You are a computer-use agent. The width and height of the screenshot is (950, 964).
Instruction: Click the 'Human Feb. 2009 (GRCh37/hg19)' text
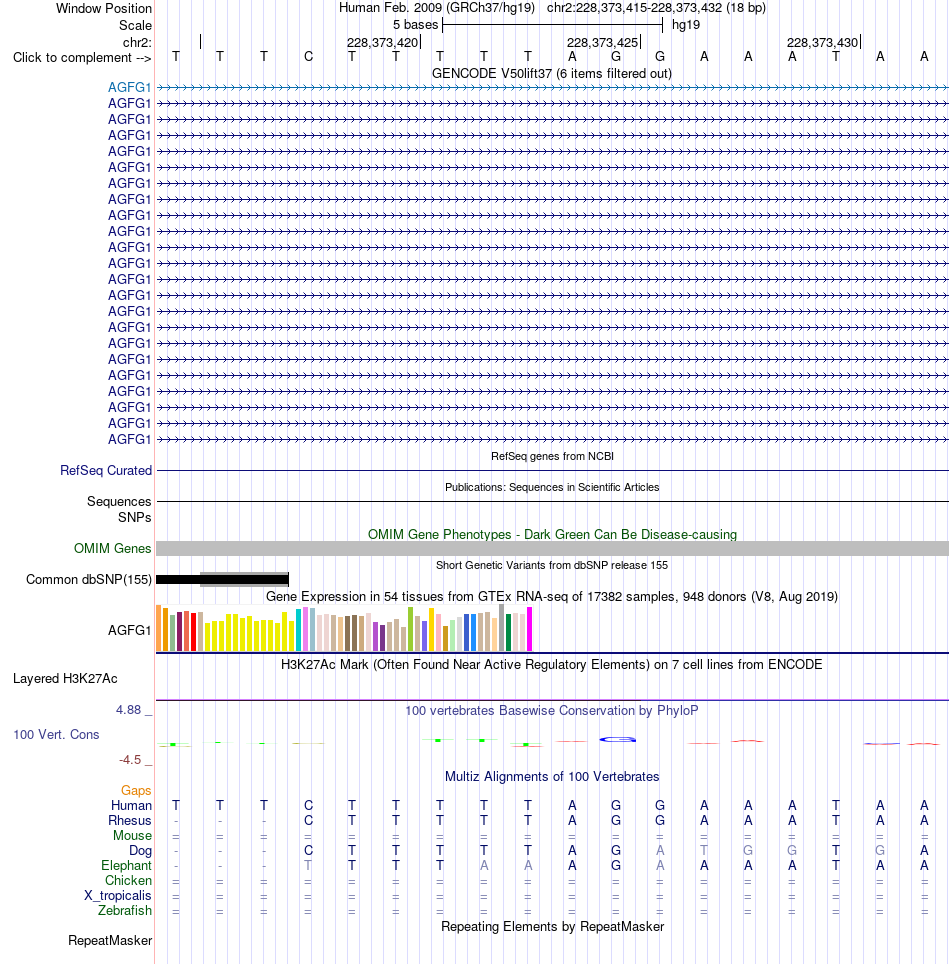point(437,8)
